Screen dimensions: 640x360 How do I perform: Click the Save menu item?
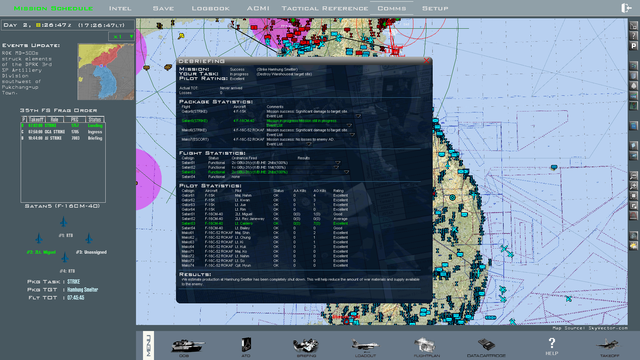coord(163,8)
